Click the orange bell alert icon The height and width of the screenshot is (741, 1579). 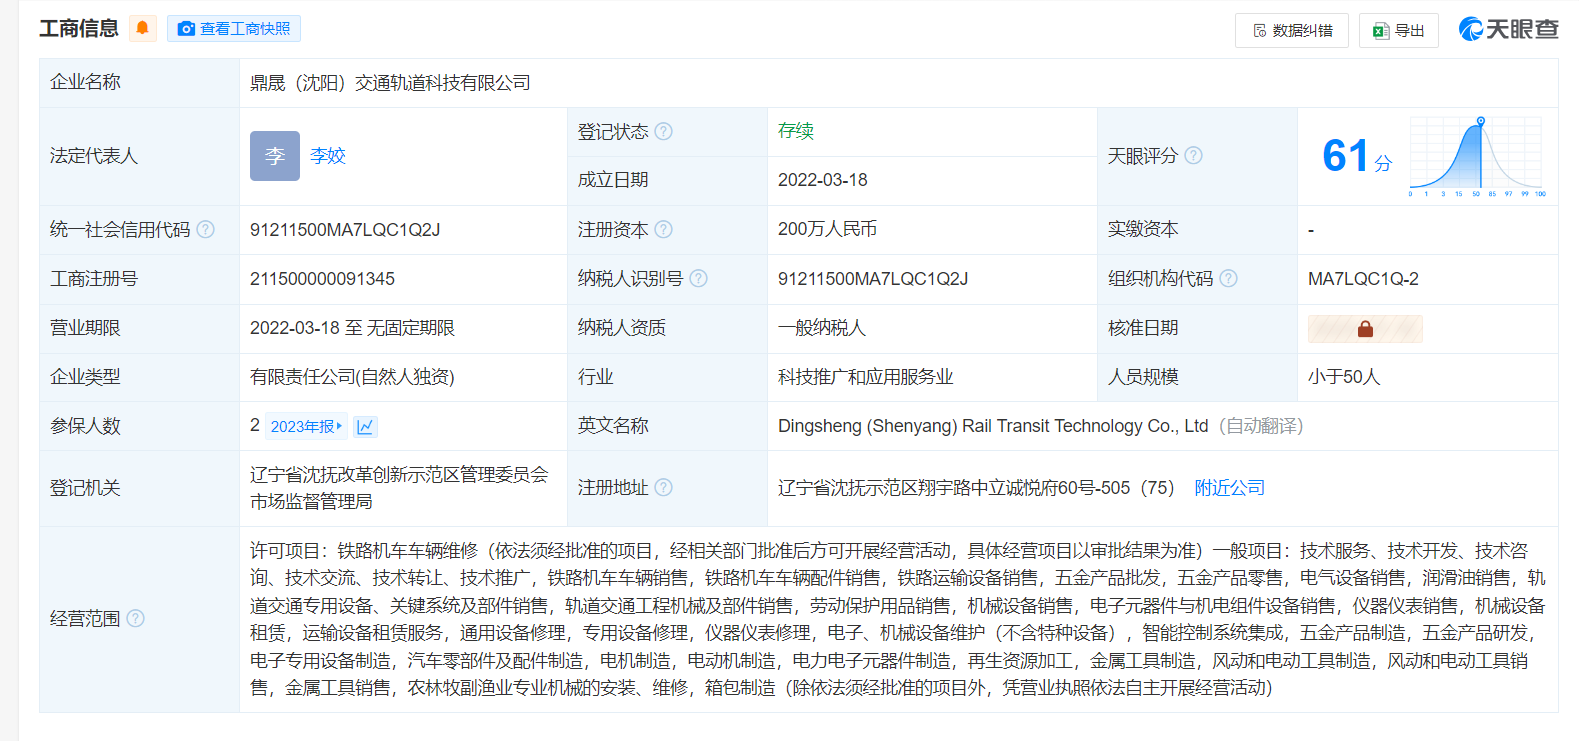pyautogui.click(x=143, y=28)
